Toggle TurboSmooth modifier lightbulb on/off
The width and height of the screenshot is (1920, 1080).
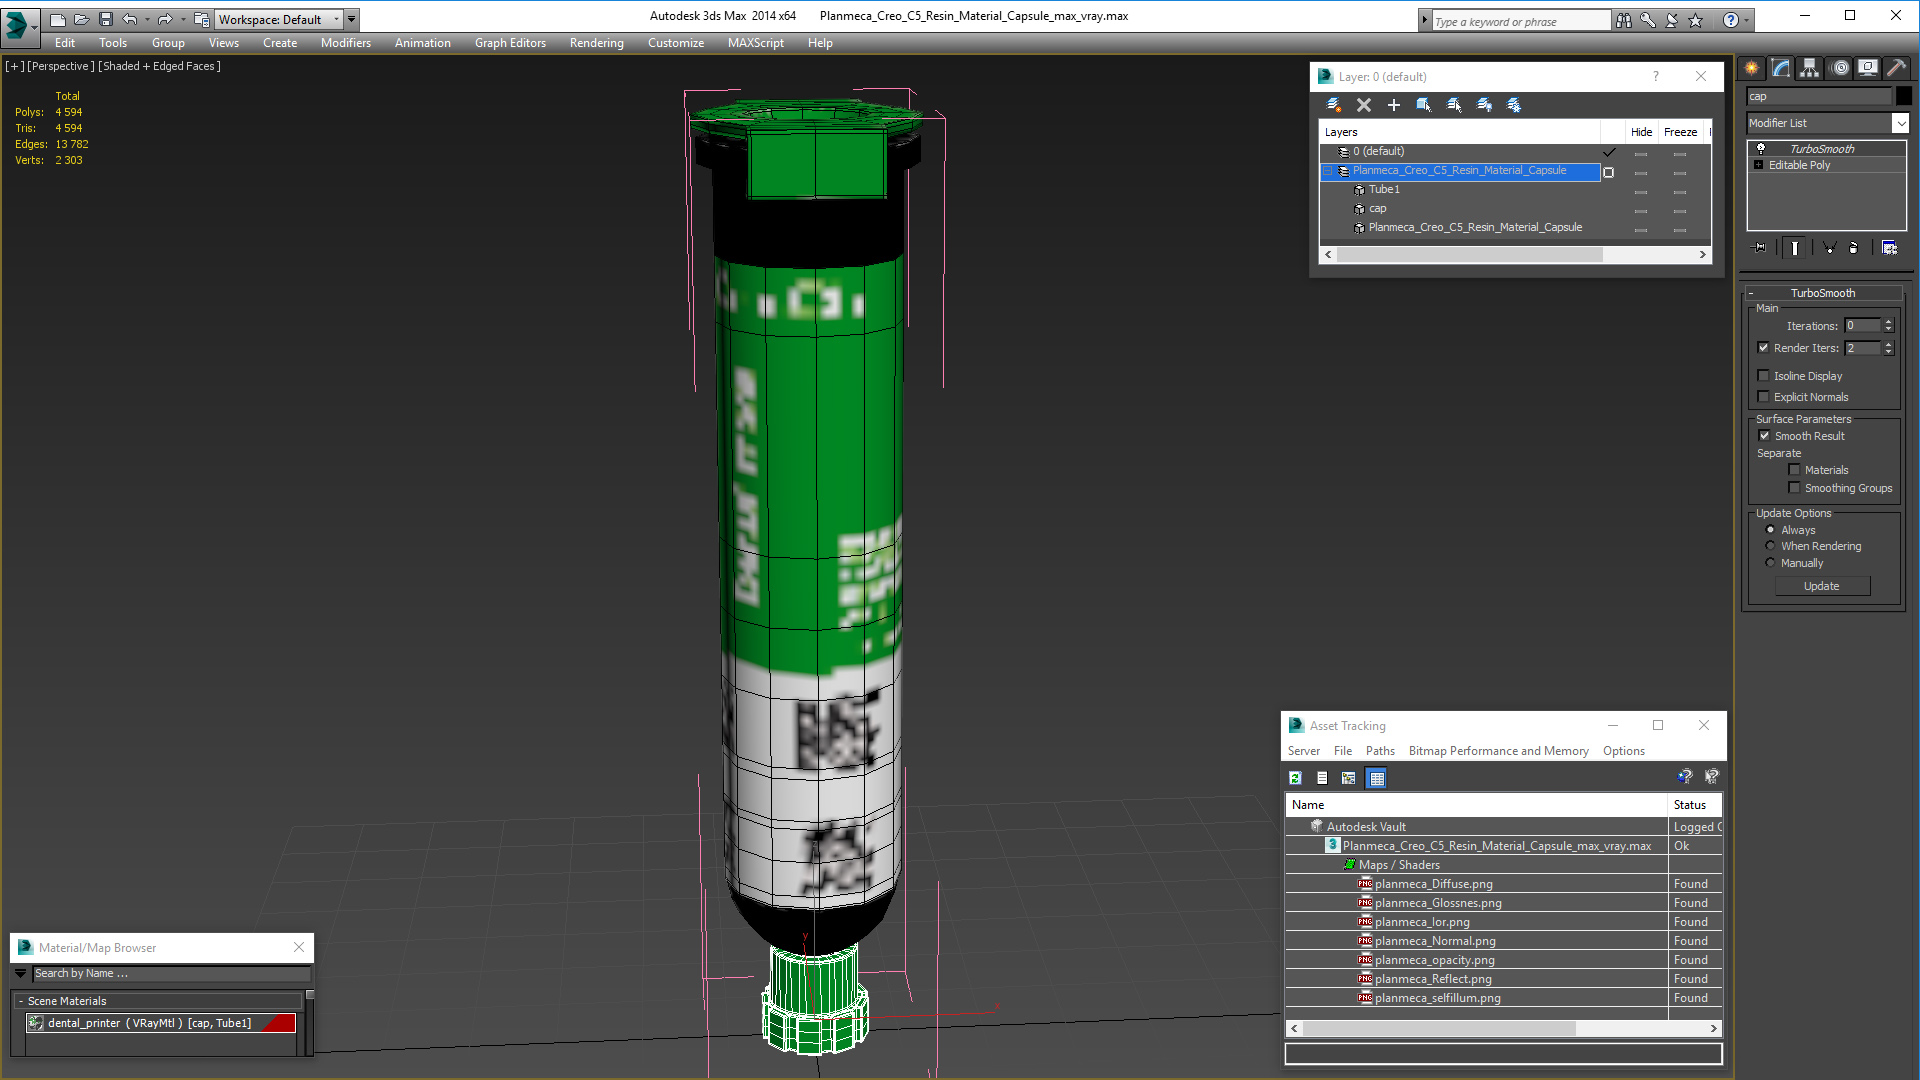point(1761,148)
